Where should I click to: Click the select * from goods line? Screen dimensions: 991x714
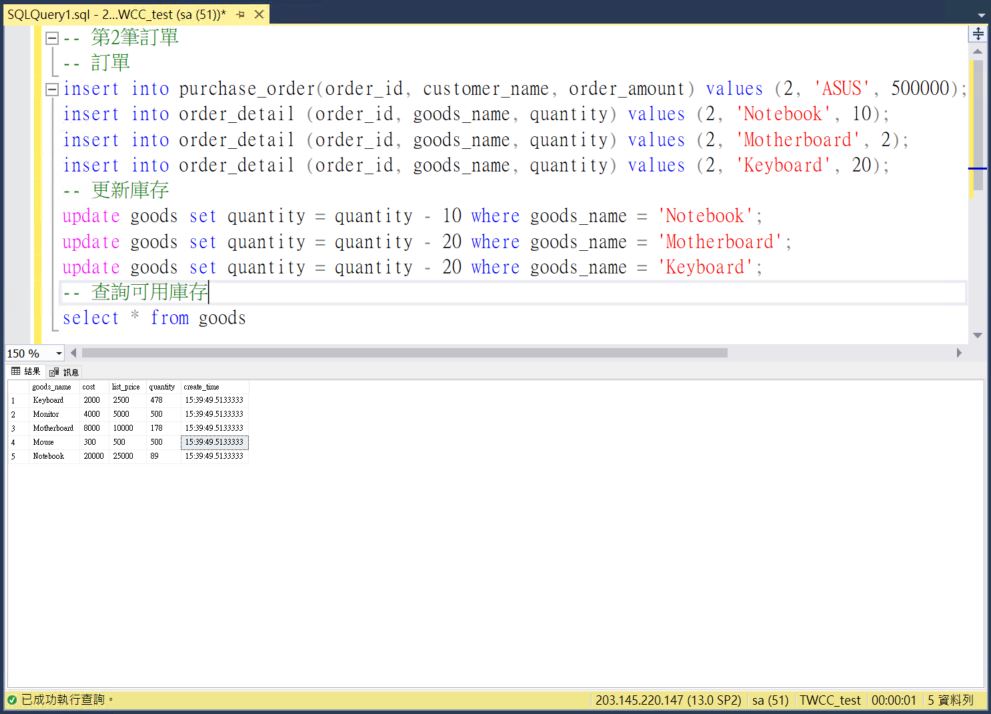[x=154, y=318]
